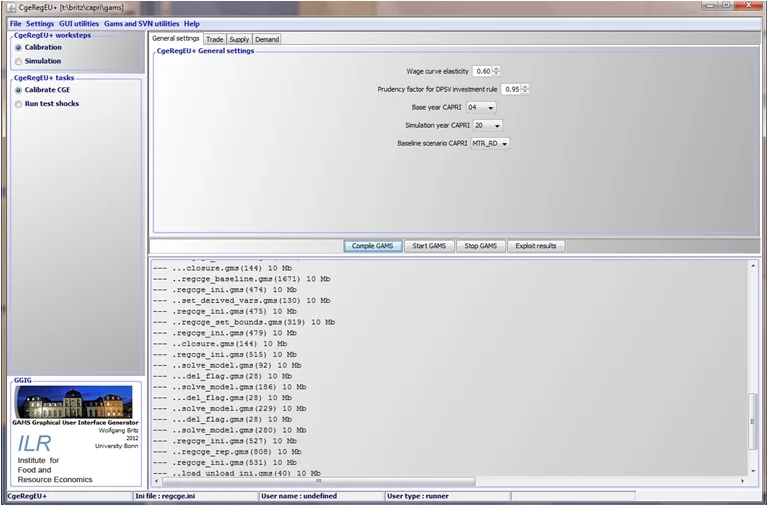The width and height of the screenshot is (768, 506).
Task: Open the Gams and SVN utilities menu
Action: pos(141,23)
